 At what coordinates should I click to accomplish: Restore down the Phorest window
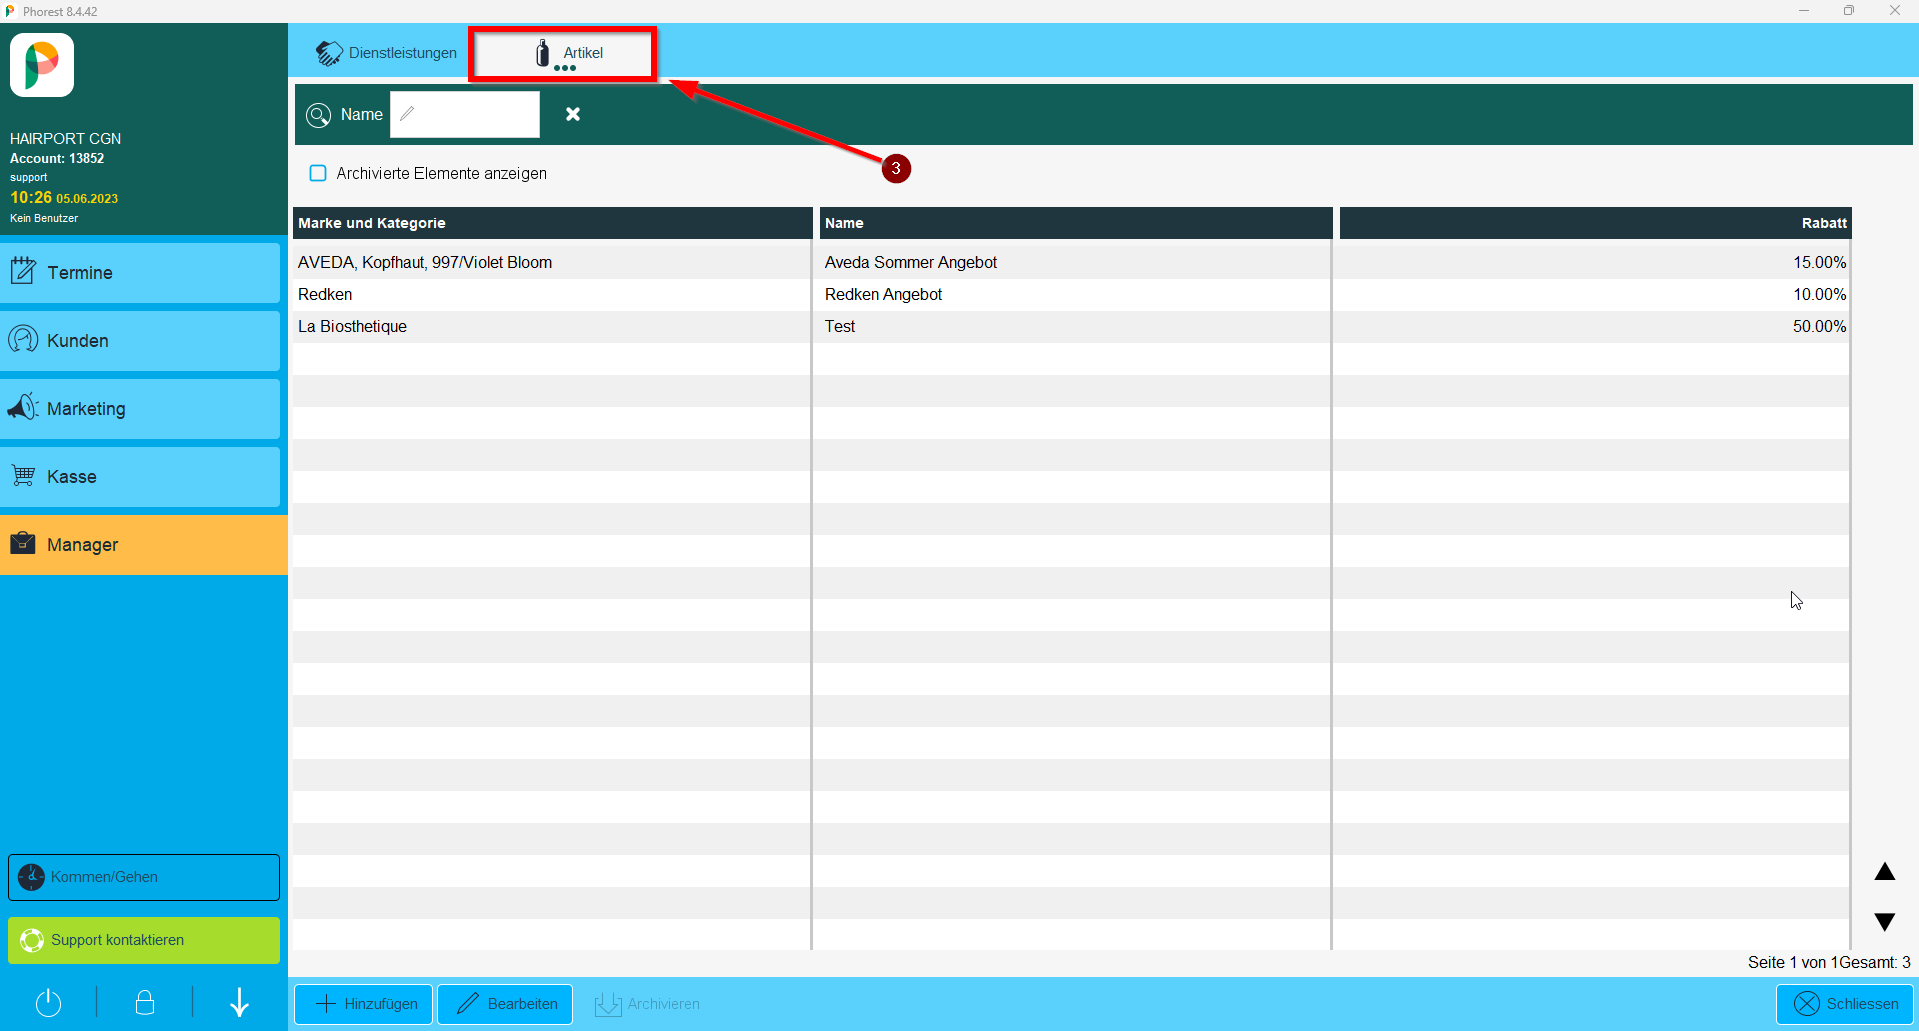1849,11
